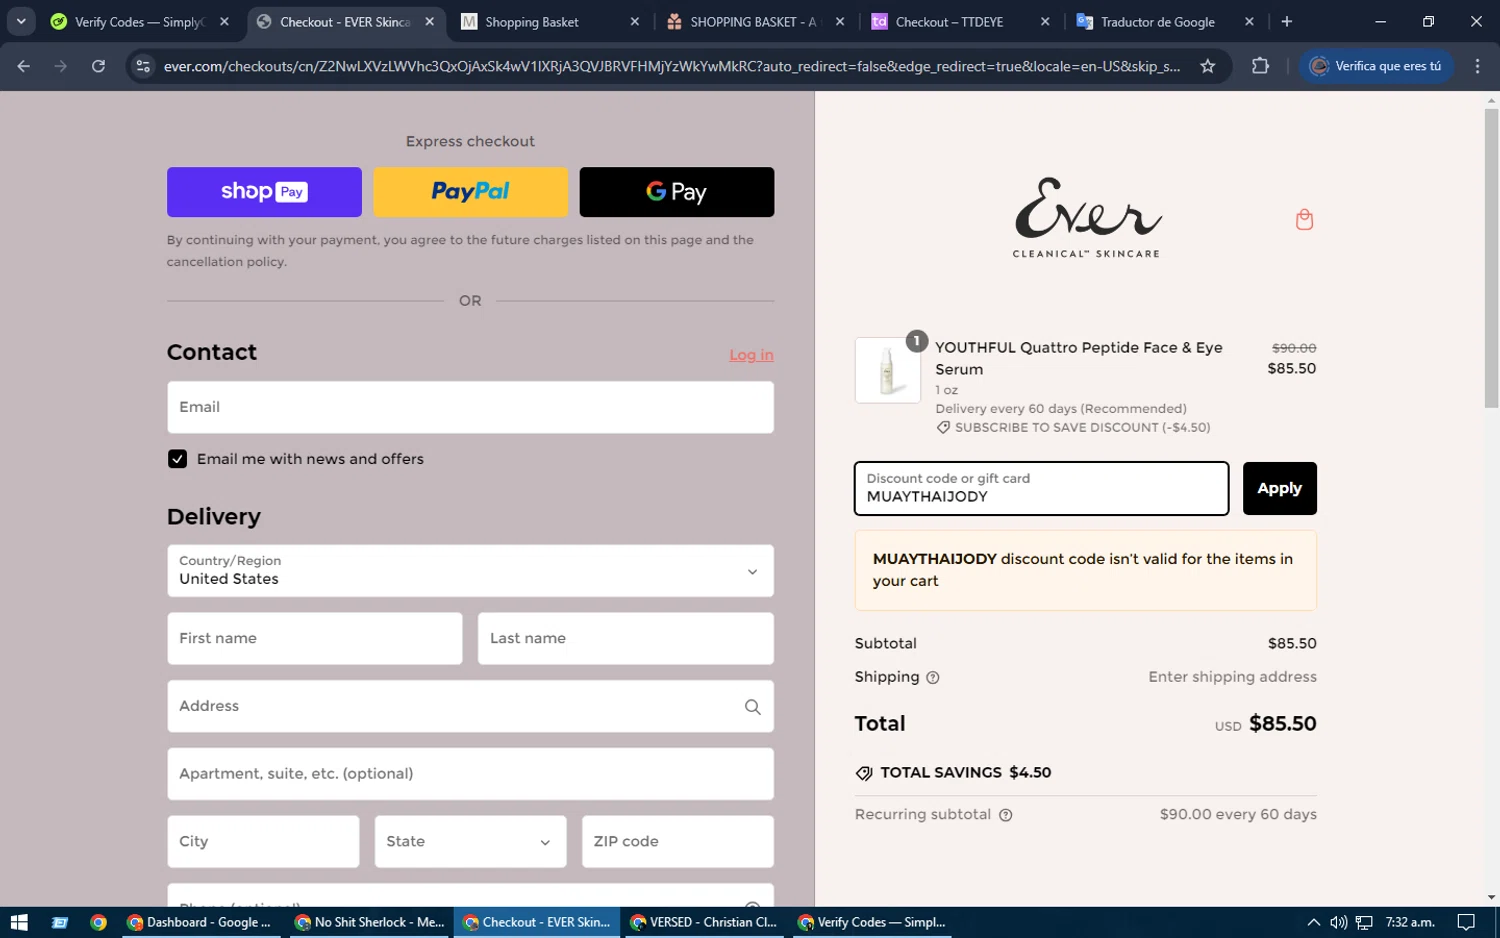Click the City input field

[263, 842]
